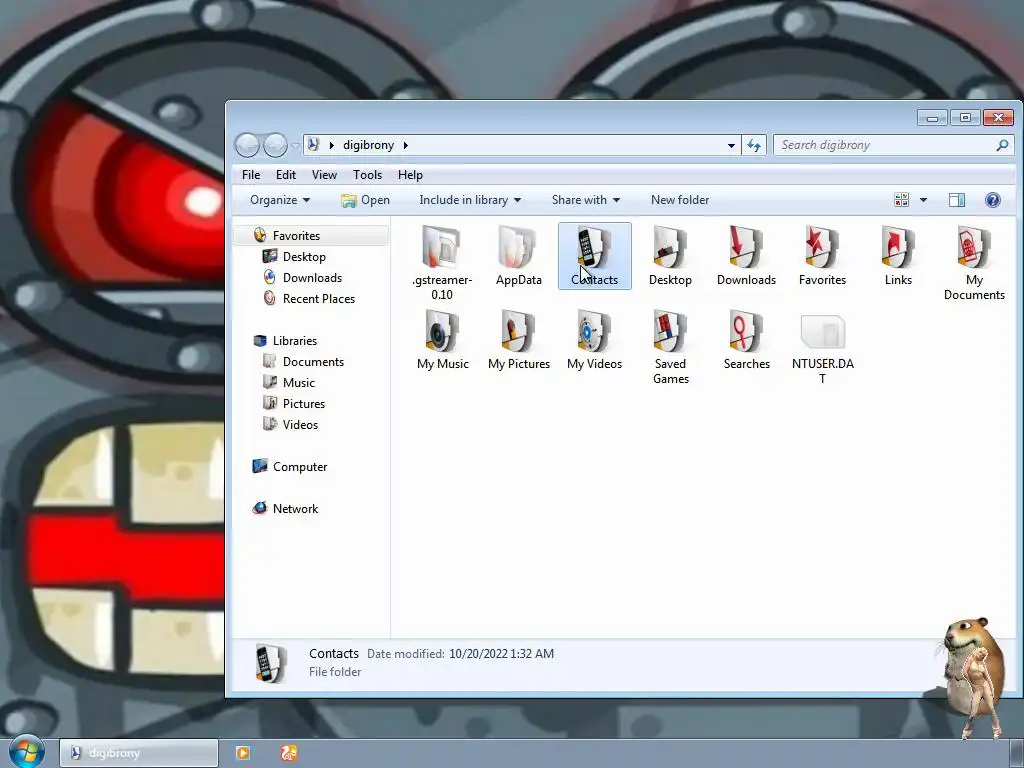The image size is (1024, 768).
Task: Launch the orange browser taskbar icon
Action: tap(289, 753)
